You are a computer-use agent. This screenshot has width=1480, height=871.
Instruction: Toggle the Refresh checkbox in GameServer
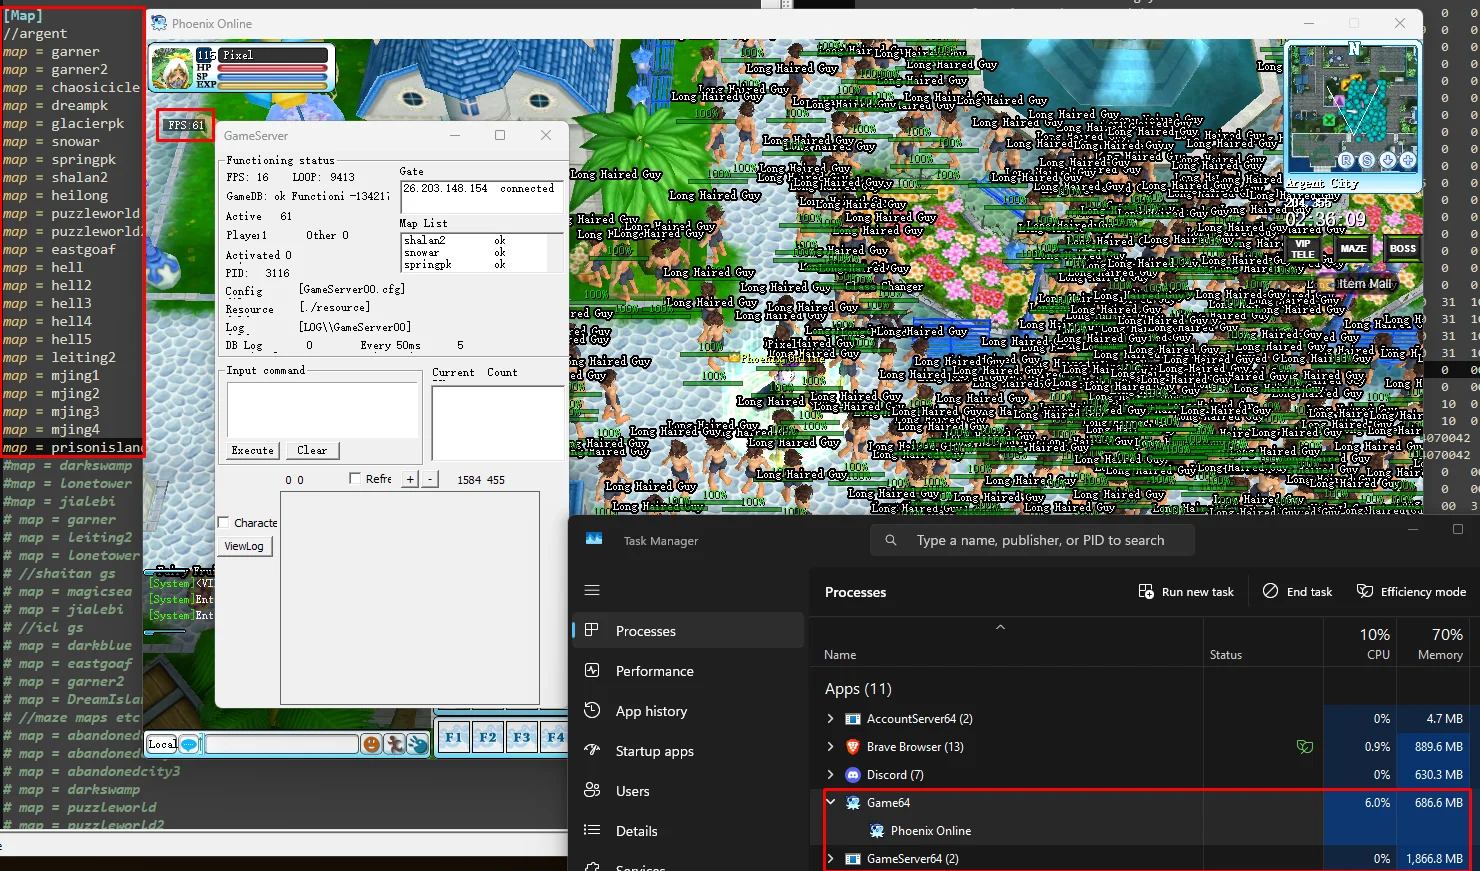point(355,479)
